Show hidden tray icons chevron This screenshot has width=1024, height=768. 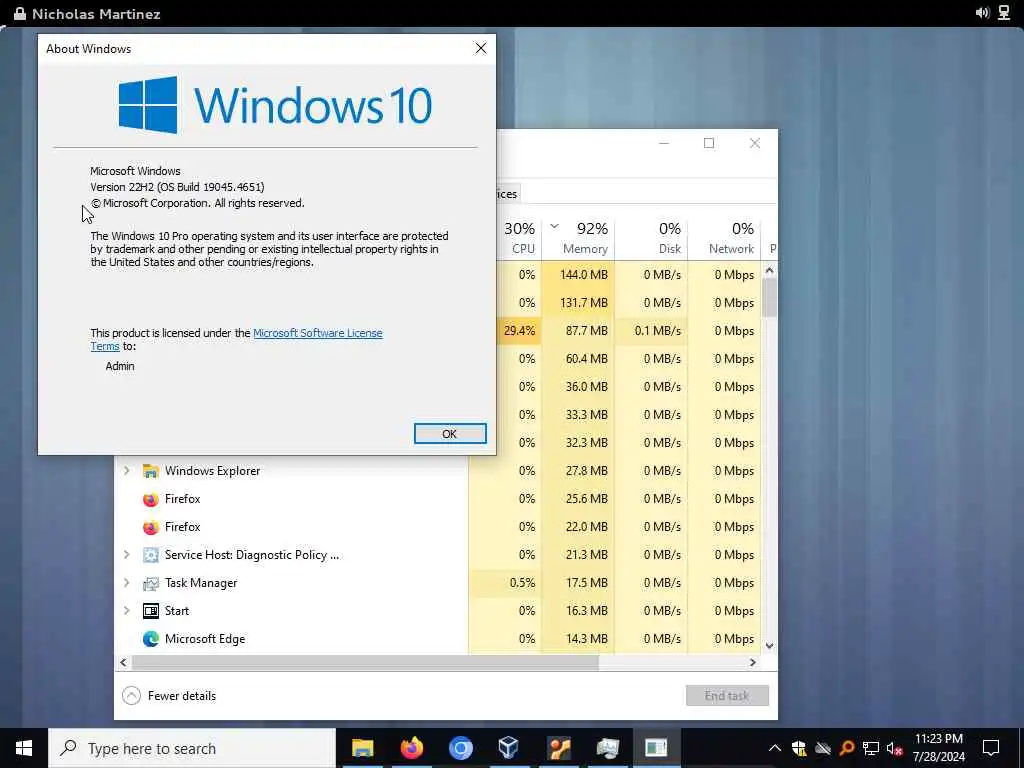(775, 748)
